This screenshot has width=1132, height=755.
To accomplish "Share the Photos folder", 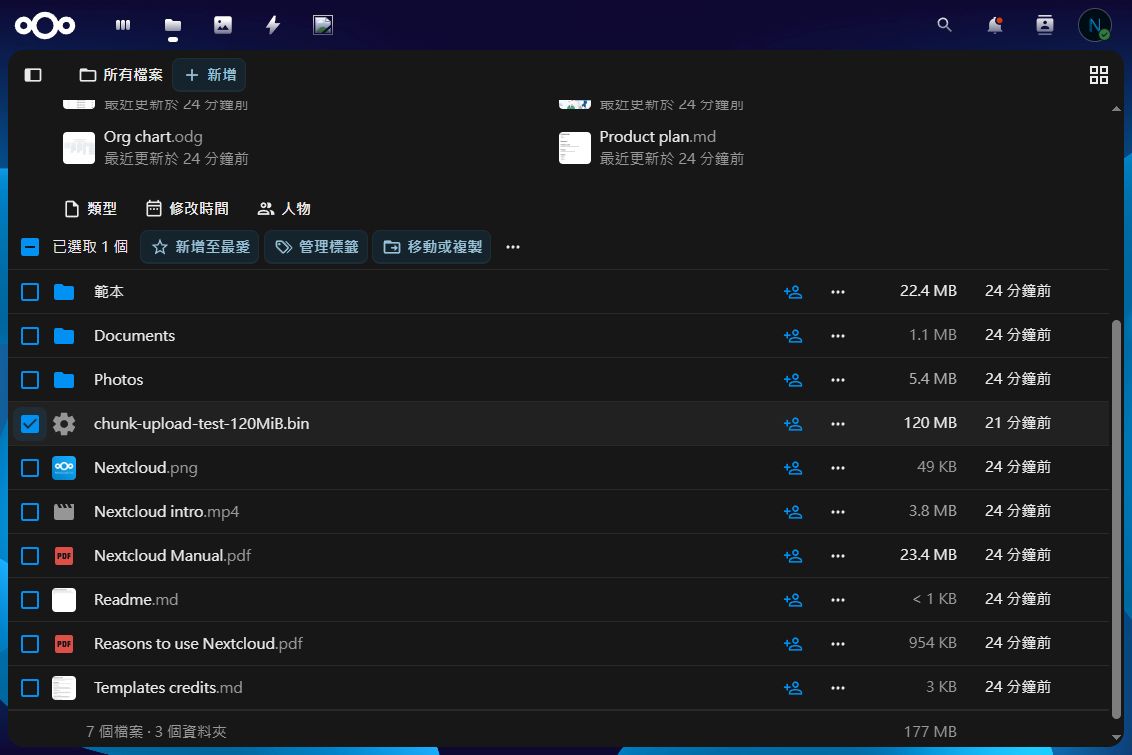I will pos(793,380).
